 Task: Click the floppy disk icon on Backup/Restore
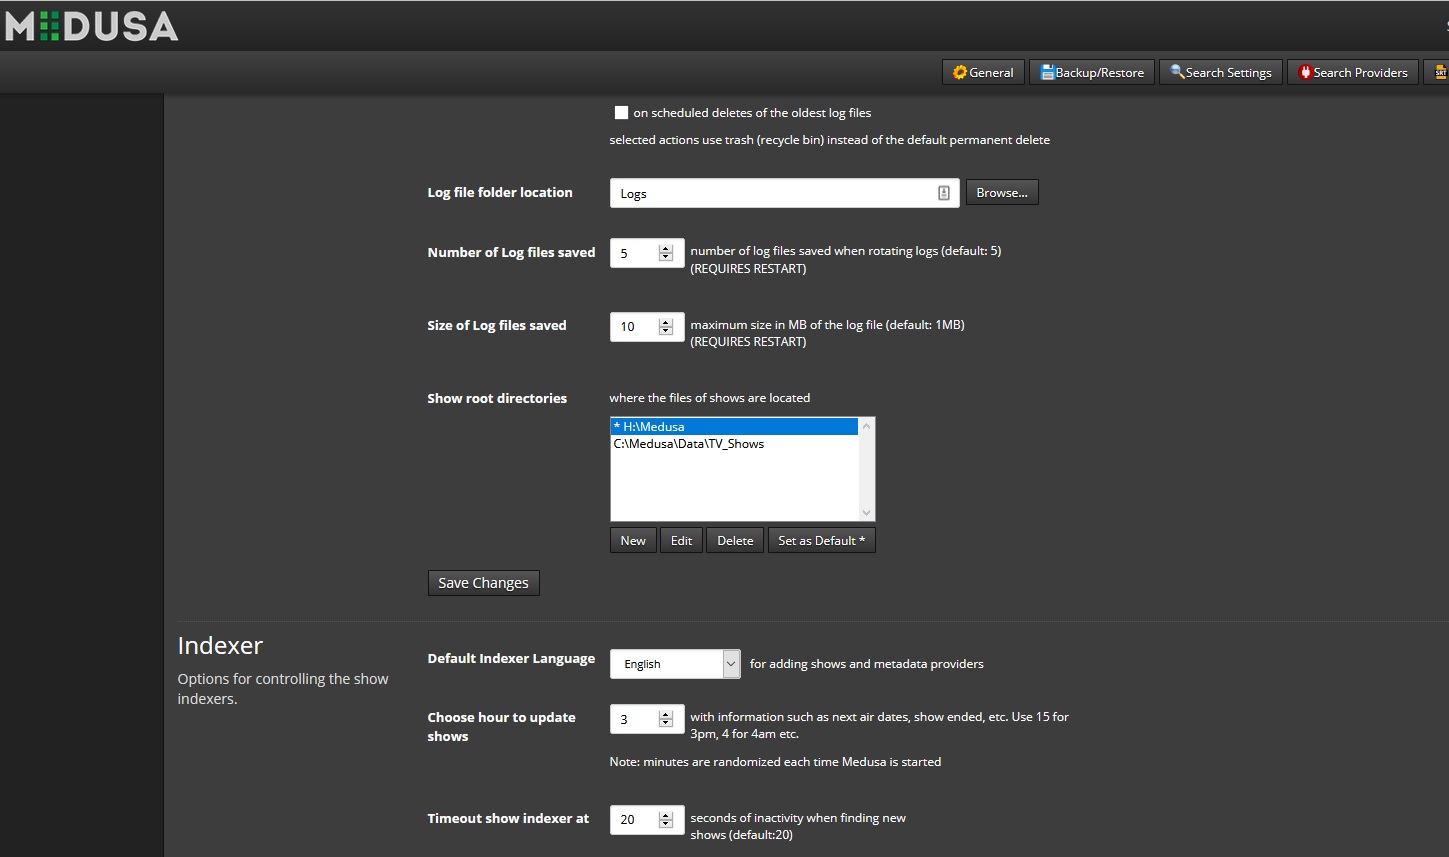coord(1046,71)
